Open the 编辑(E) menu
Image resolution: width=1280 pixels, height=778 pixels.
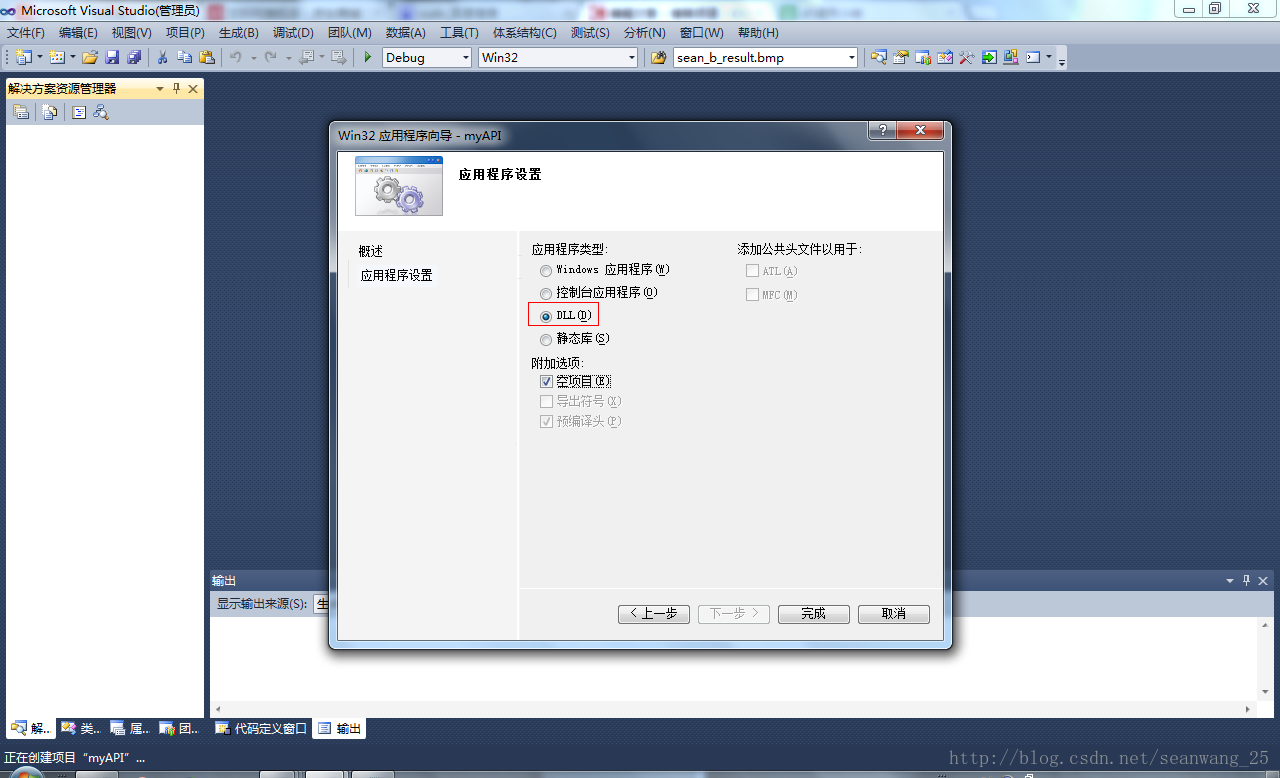click(x=78, y=33)
